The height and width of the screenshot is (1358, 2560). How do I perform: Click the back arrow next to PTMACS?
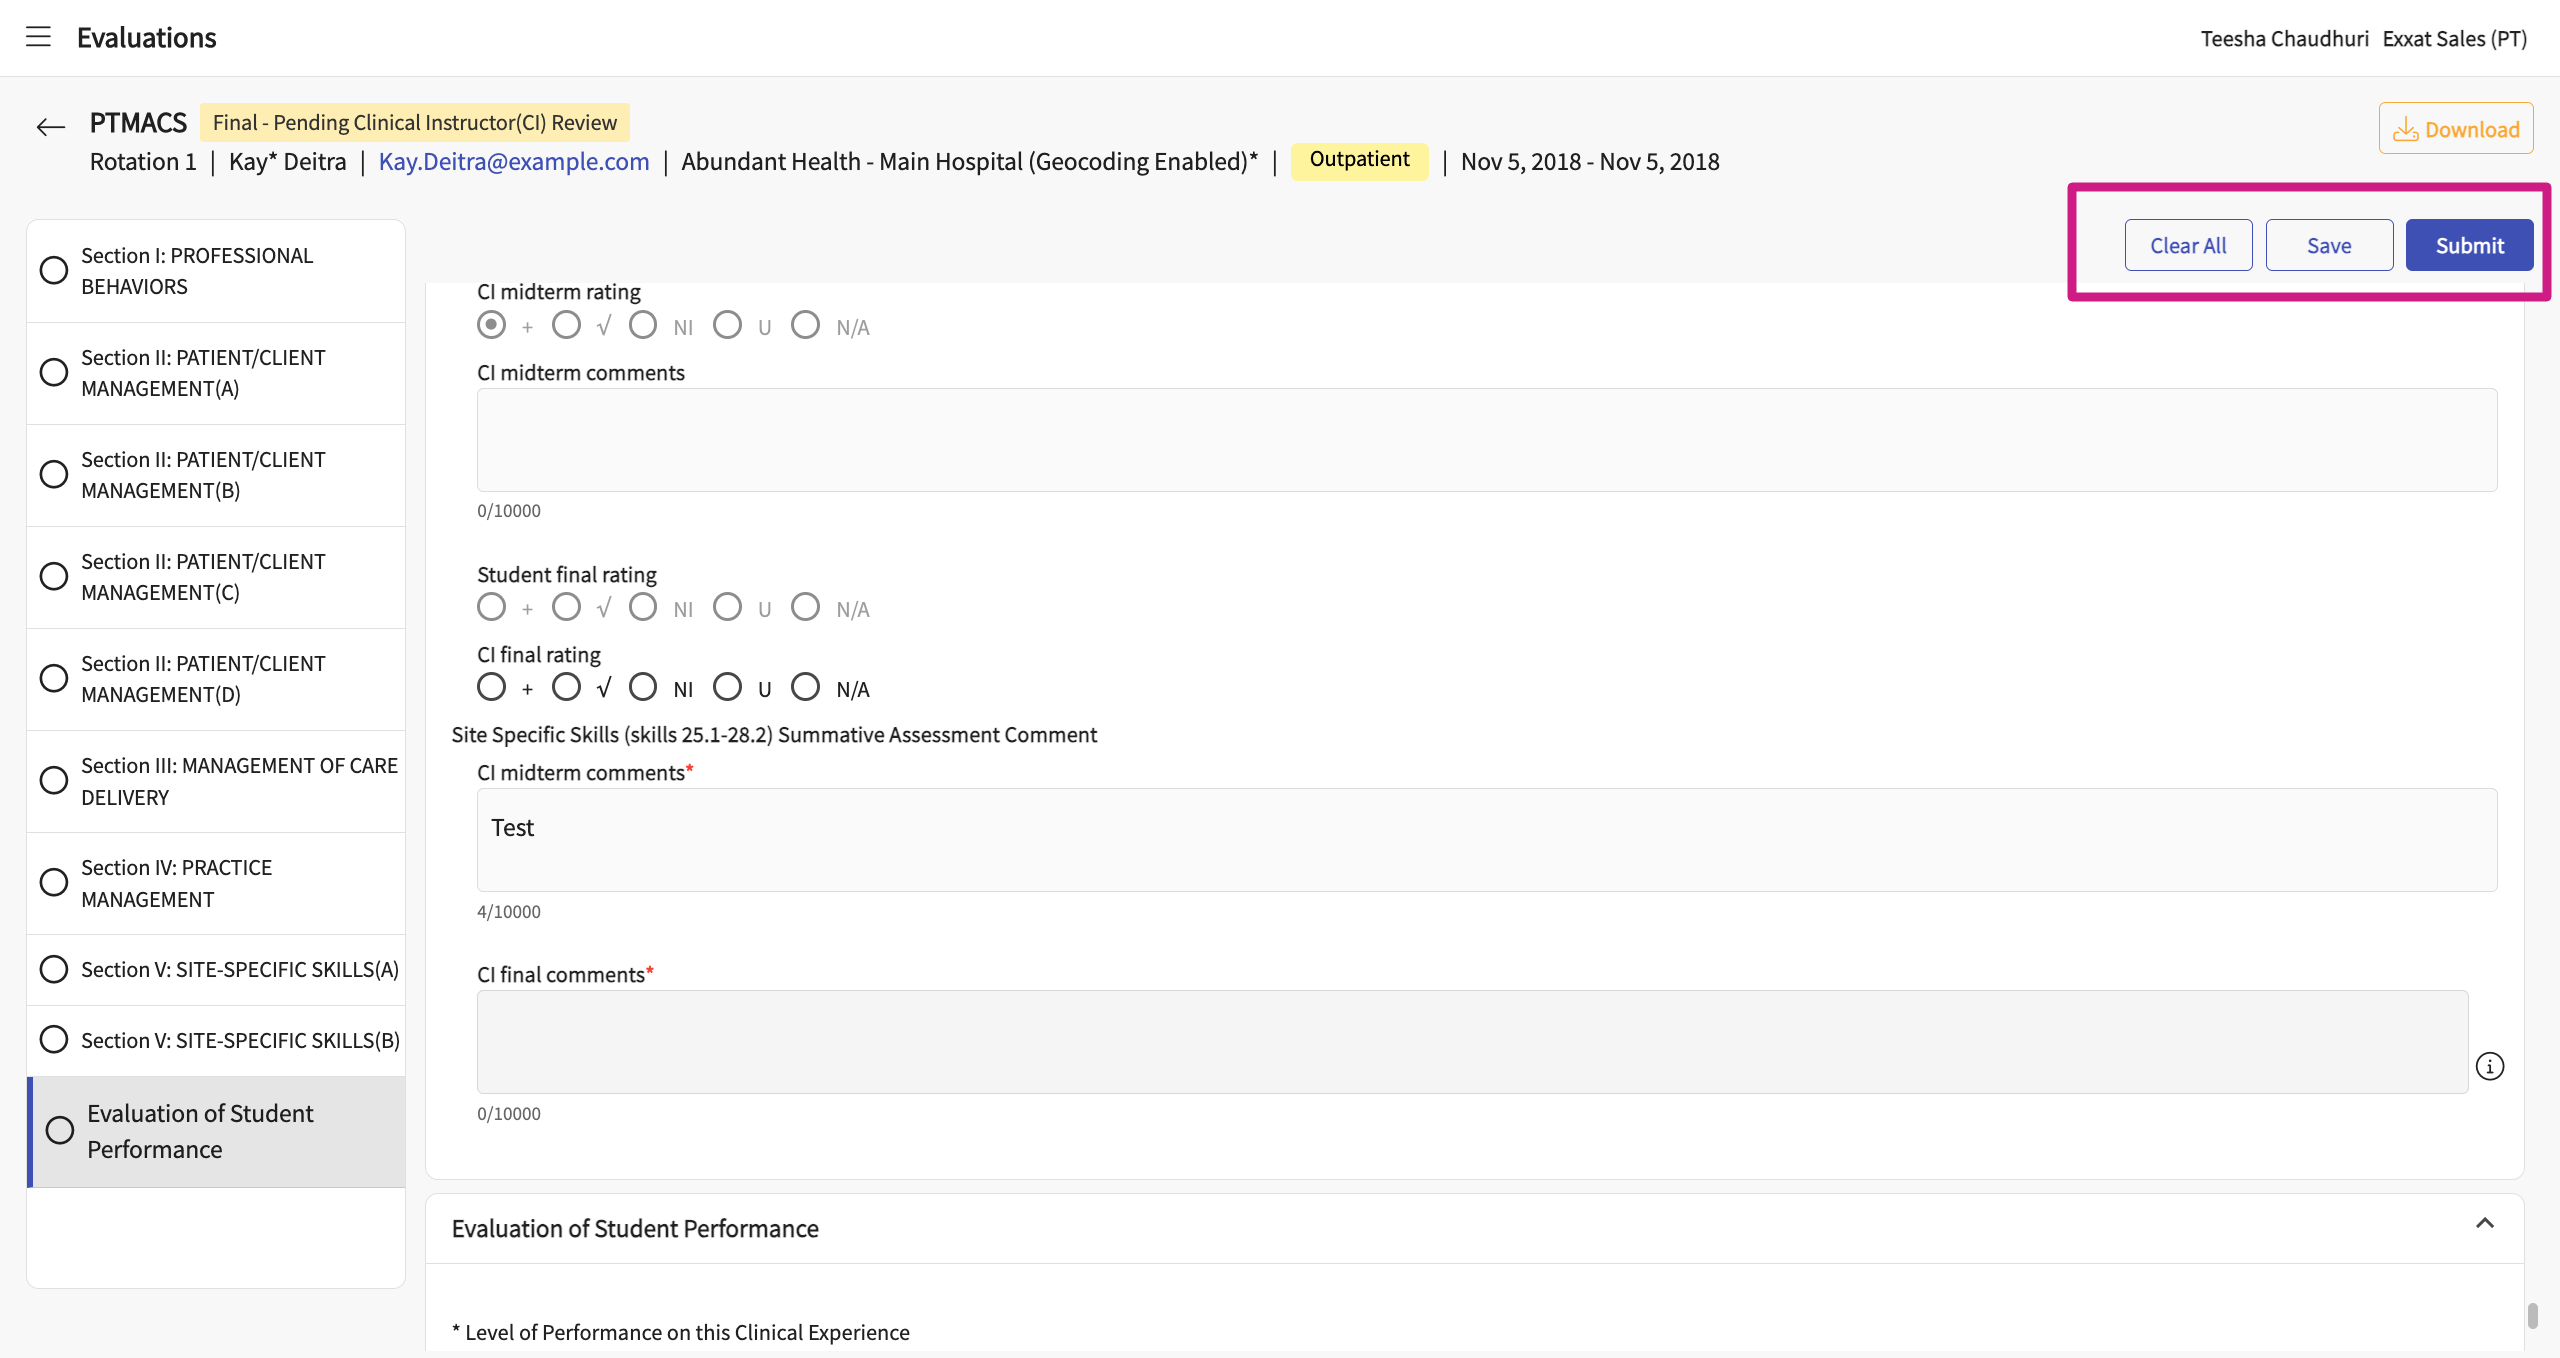point(50,127)
